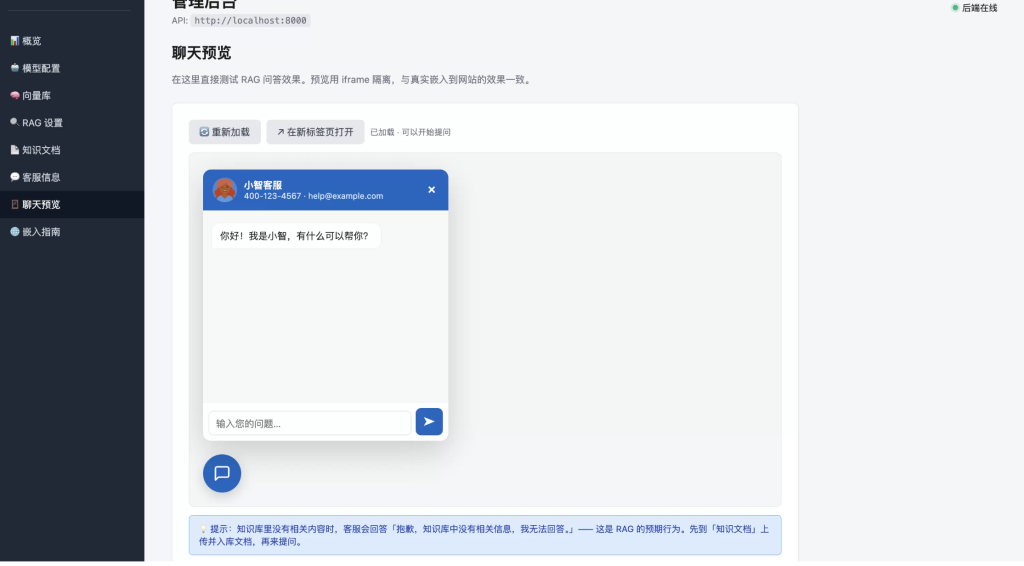Screen dimensions: 1024x566
Task: Click the 模型配置 robot icon
Action: 14,68
